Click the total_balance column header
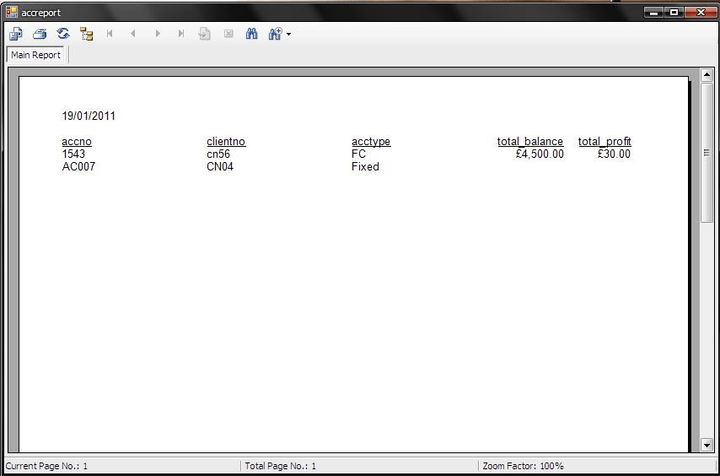The width and height of the screenshot is (720, 476). coord(530,141)
